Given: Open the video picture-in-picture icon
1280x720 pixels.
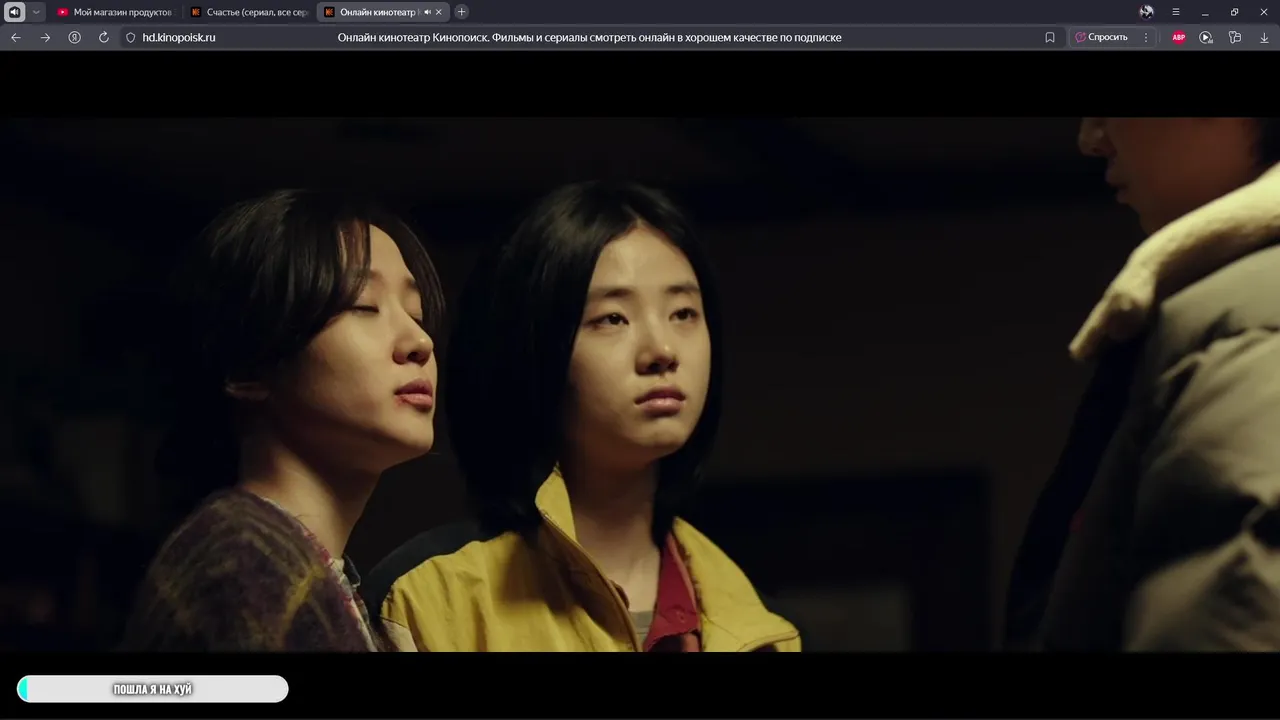Looking at the screenshot, I should 1206,37.
